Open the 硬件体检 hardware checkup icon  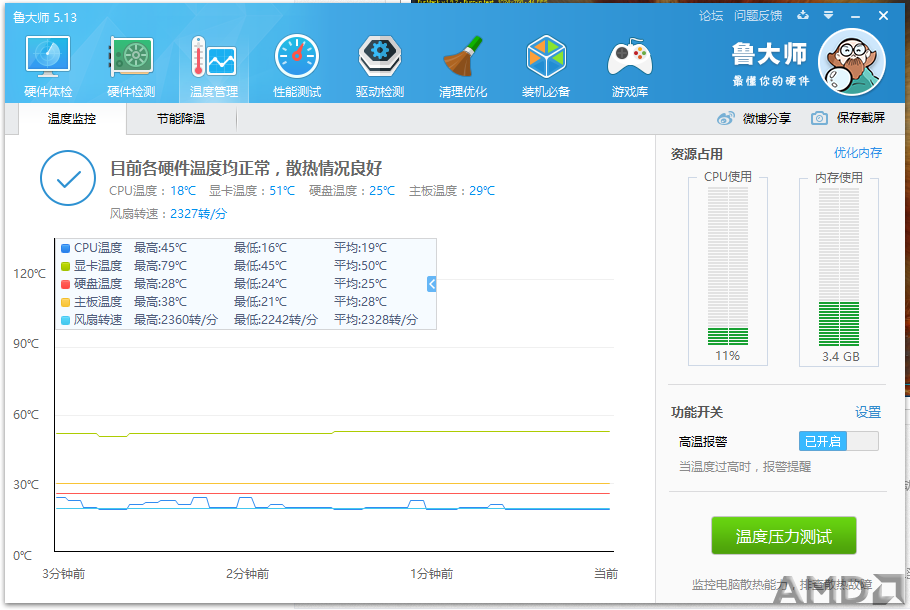48,66
